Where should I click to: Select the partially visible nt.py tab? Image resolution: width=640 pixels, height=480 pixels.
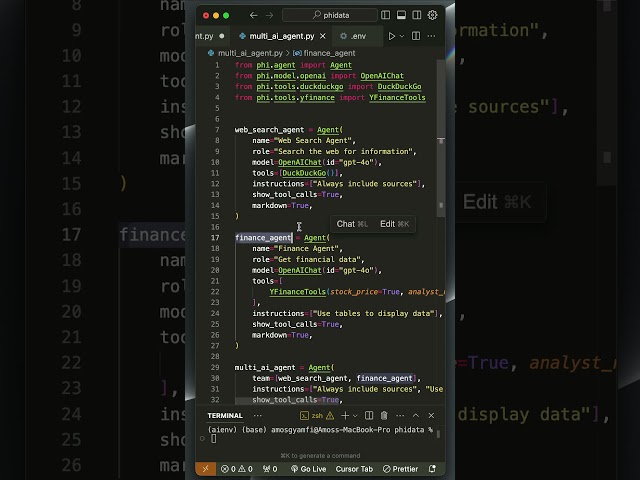(209, 36)
